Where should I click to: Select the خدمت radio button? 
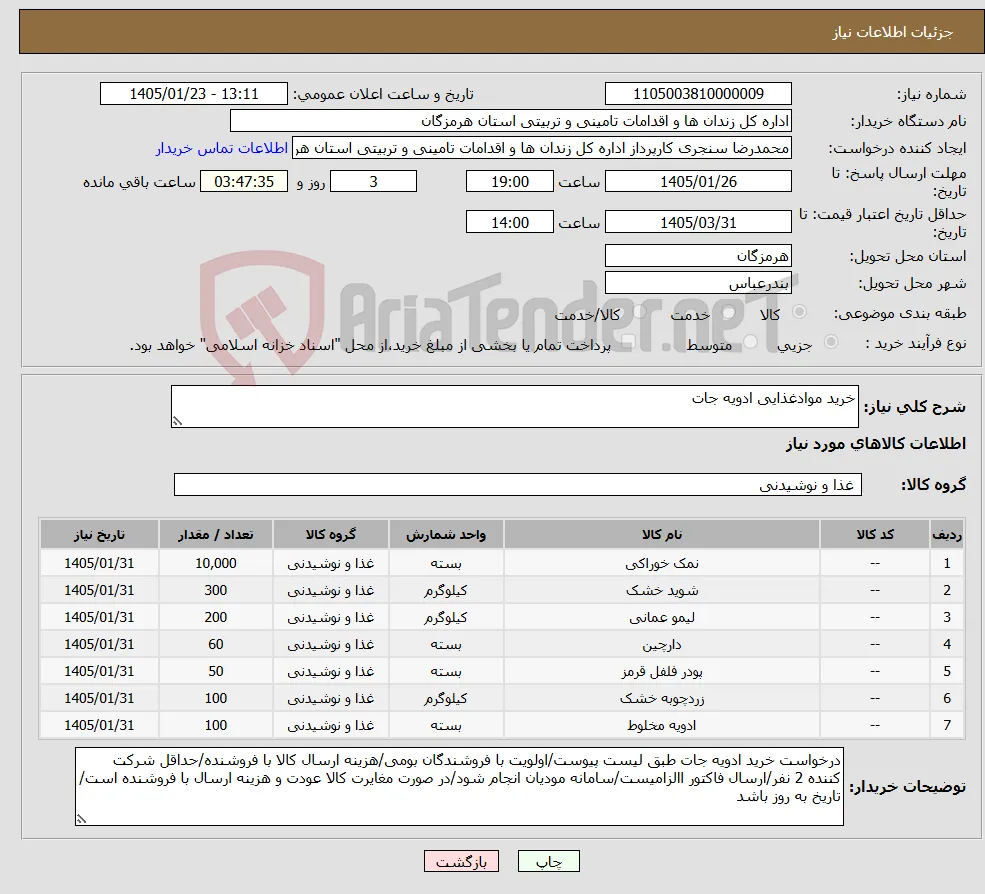(x=729, y=312)
